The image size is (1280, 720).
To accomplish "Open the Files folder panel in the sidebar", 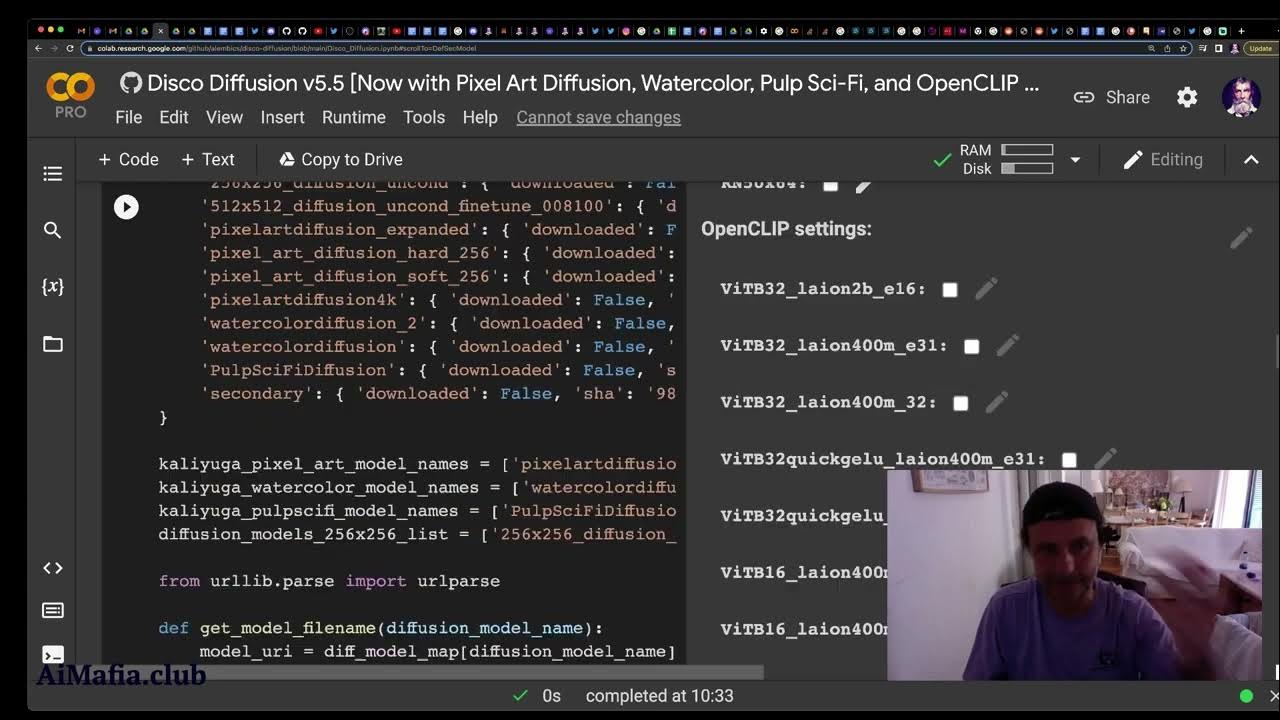I will 53,344.
